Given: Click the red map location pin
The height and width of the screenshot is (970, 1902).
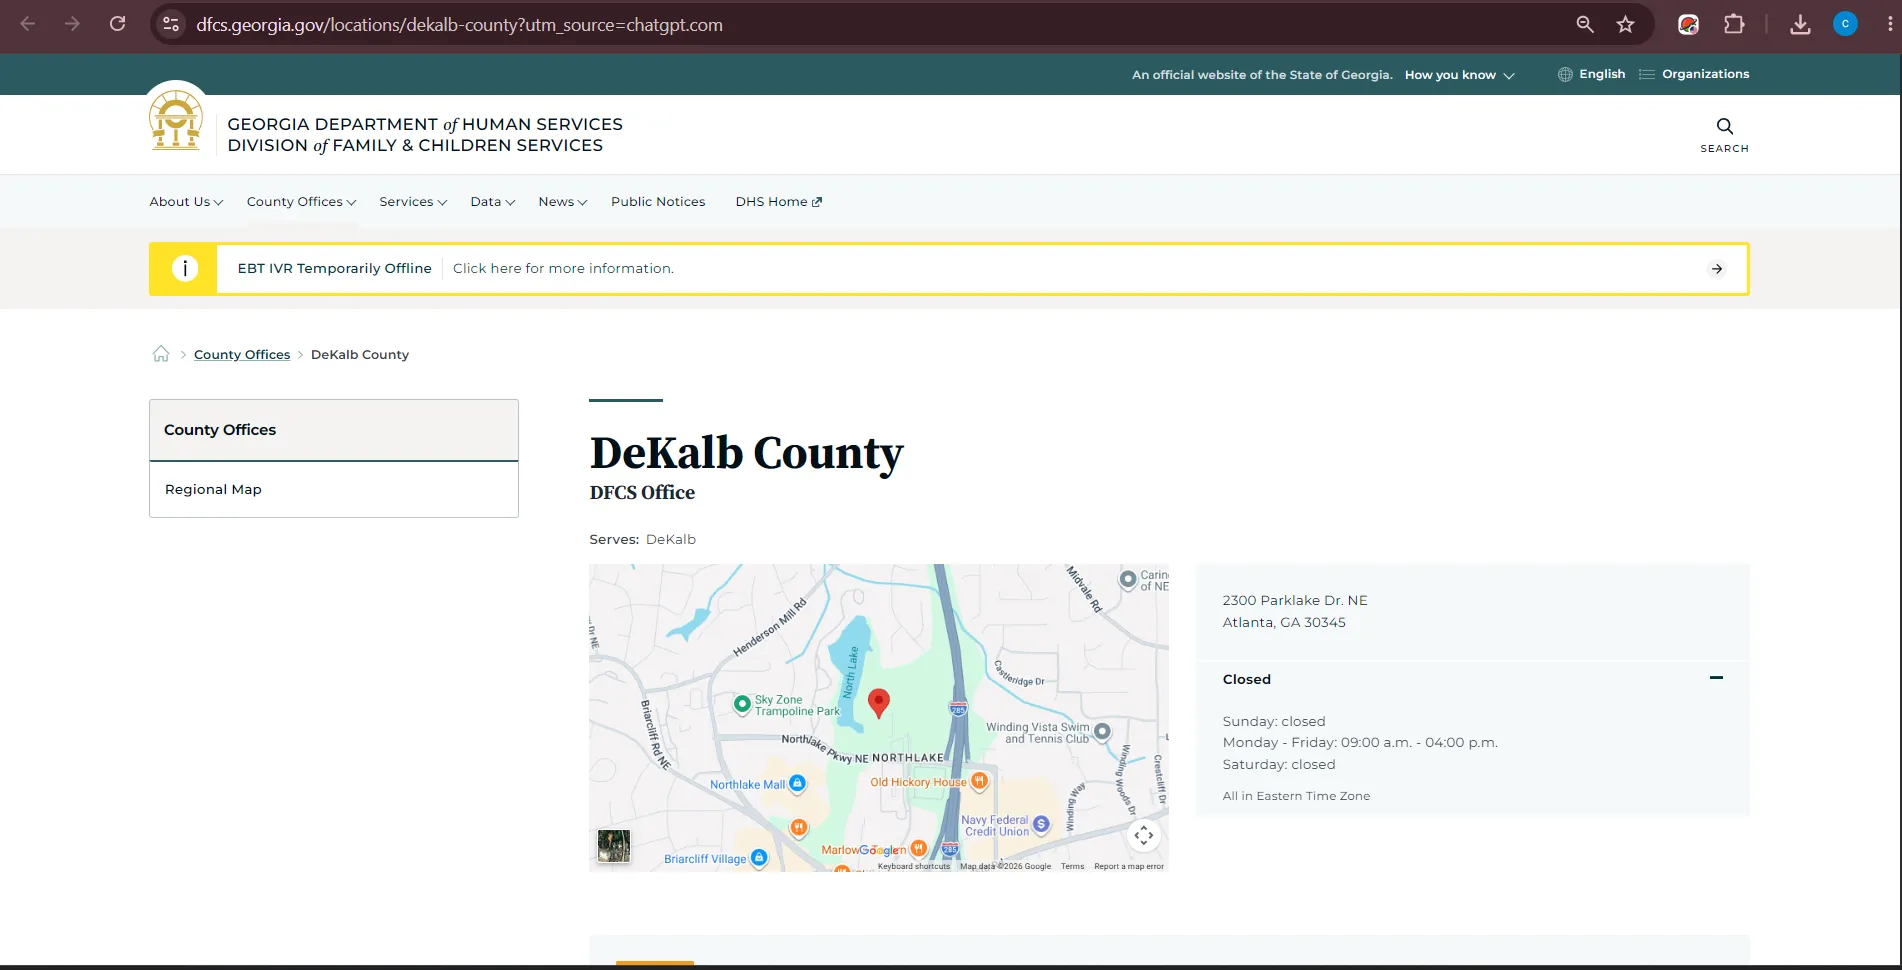Looking at the screenshot, I should [878, 703].
